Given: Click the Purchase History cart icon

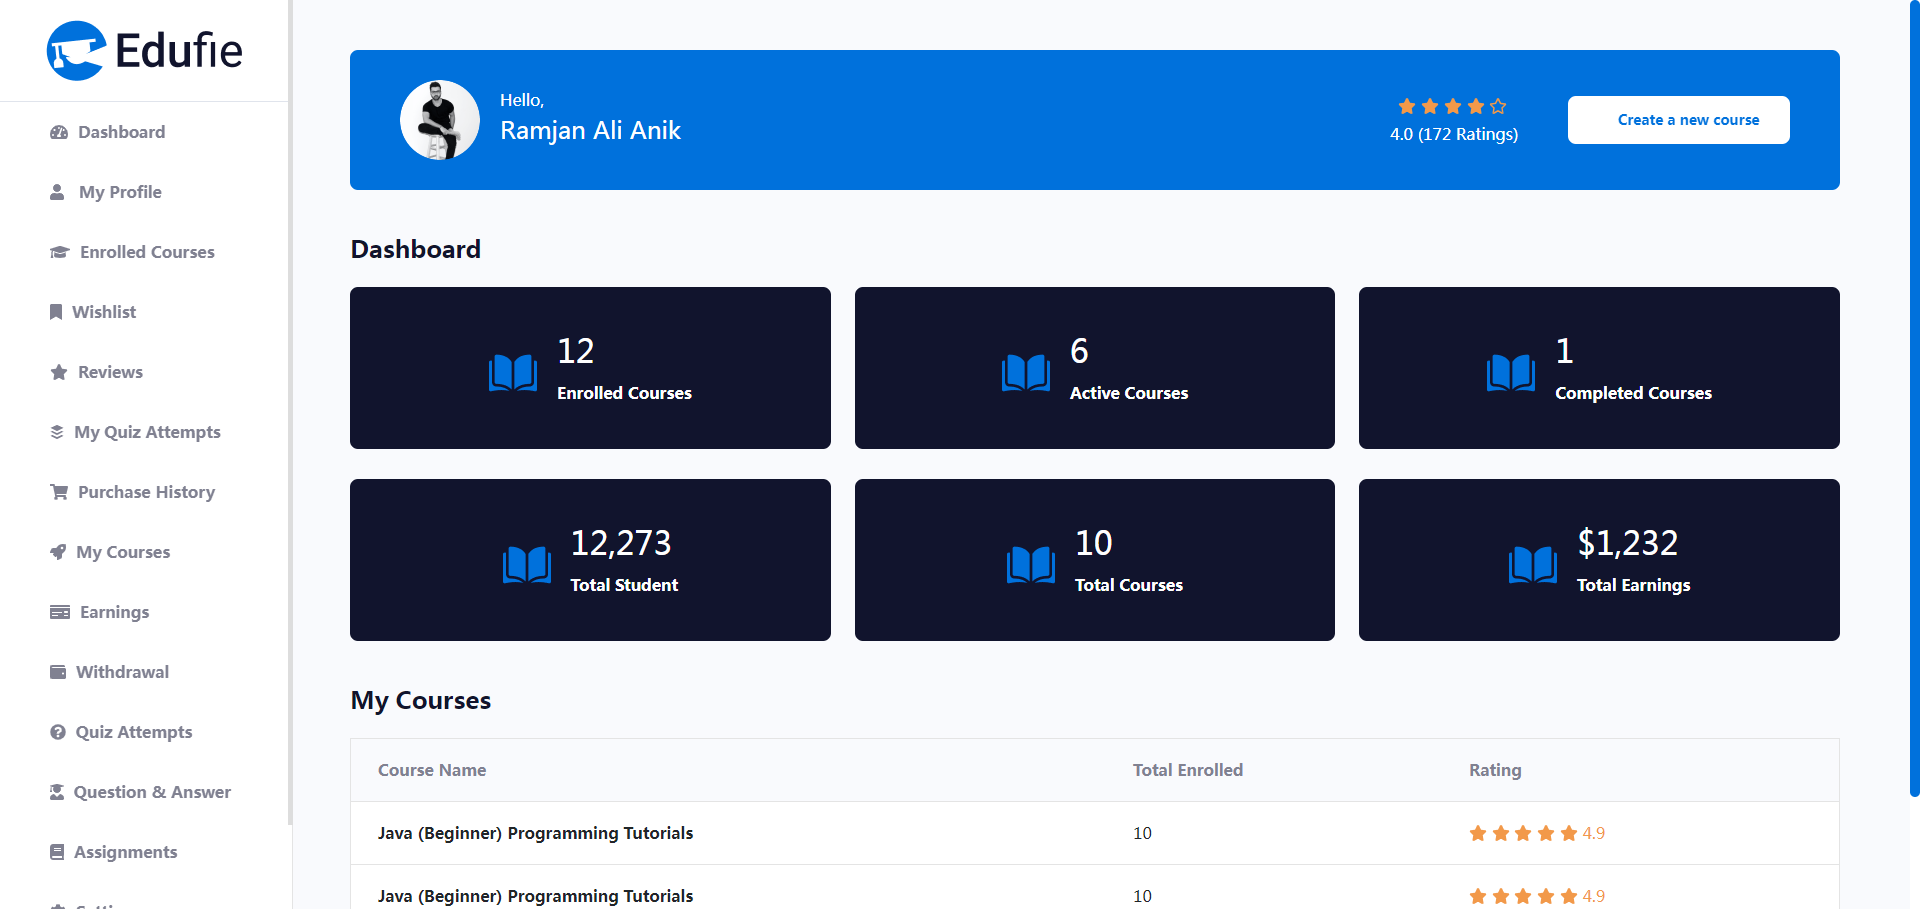Looking at the screenshot, I should [x=59, y=492].
